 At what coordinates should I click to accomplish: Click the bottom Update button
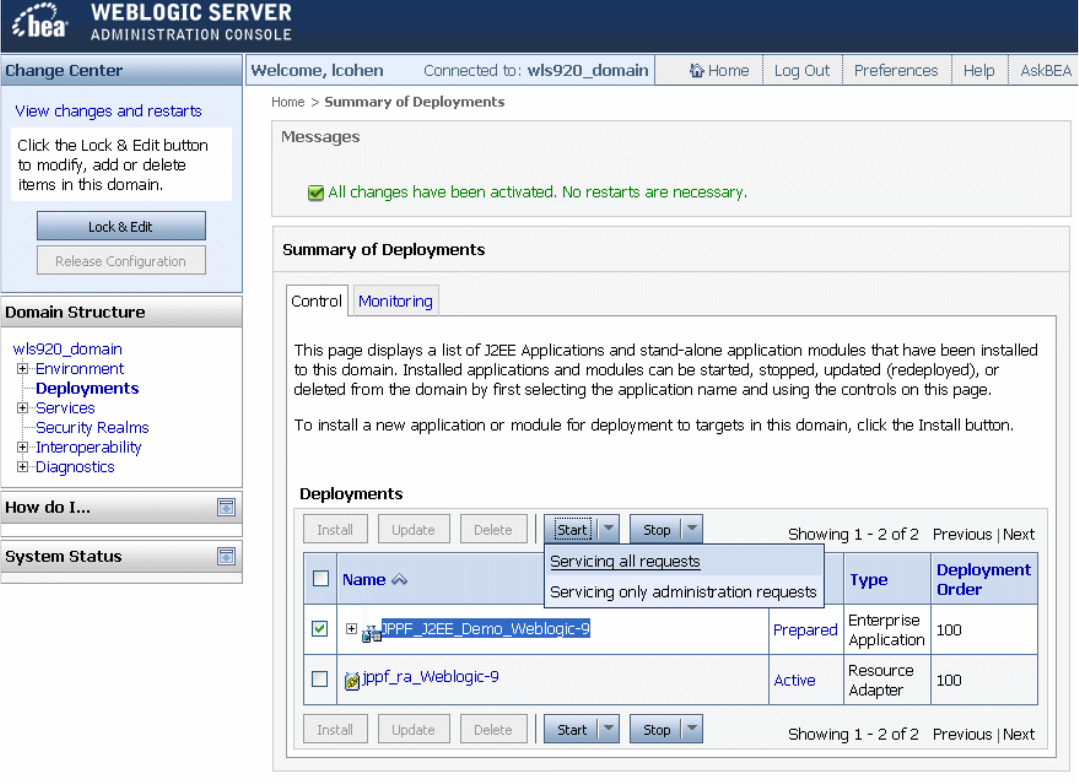tap(414, 729)
